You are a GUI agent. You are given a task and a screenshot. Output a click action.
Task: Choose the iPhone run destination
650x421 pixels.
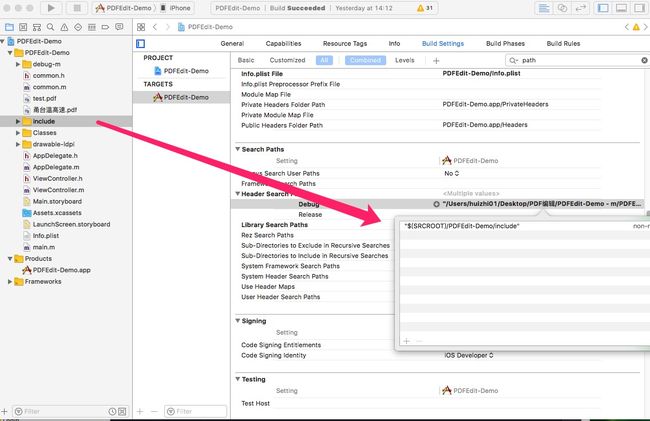(x=176, y=8)
